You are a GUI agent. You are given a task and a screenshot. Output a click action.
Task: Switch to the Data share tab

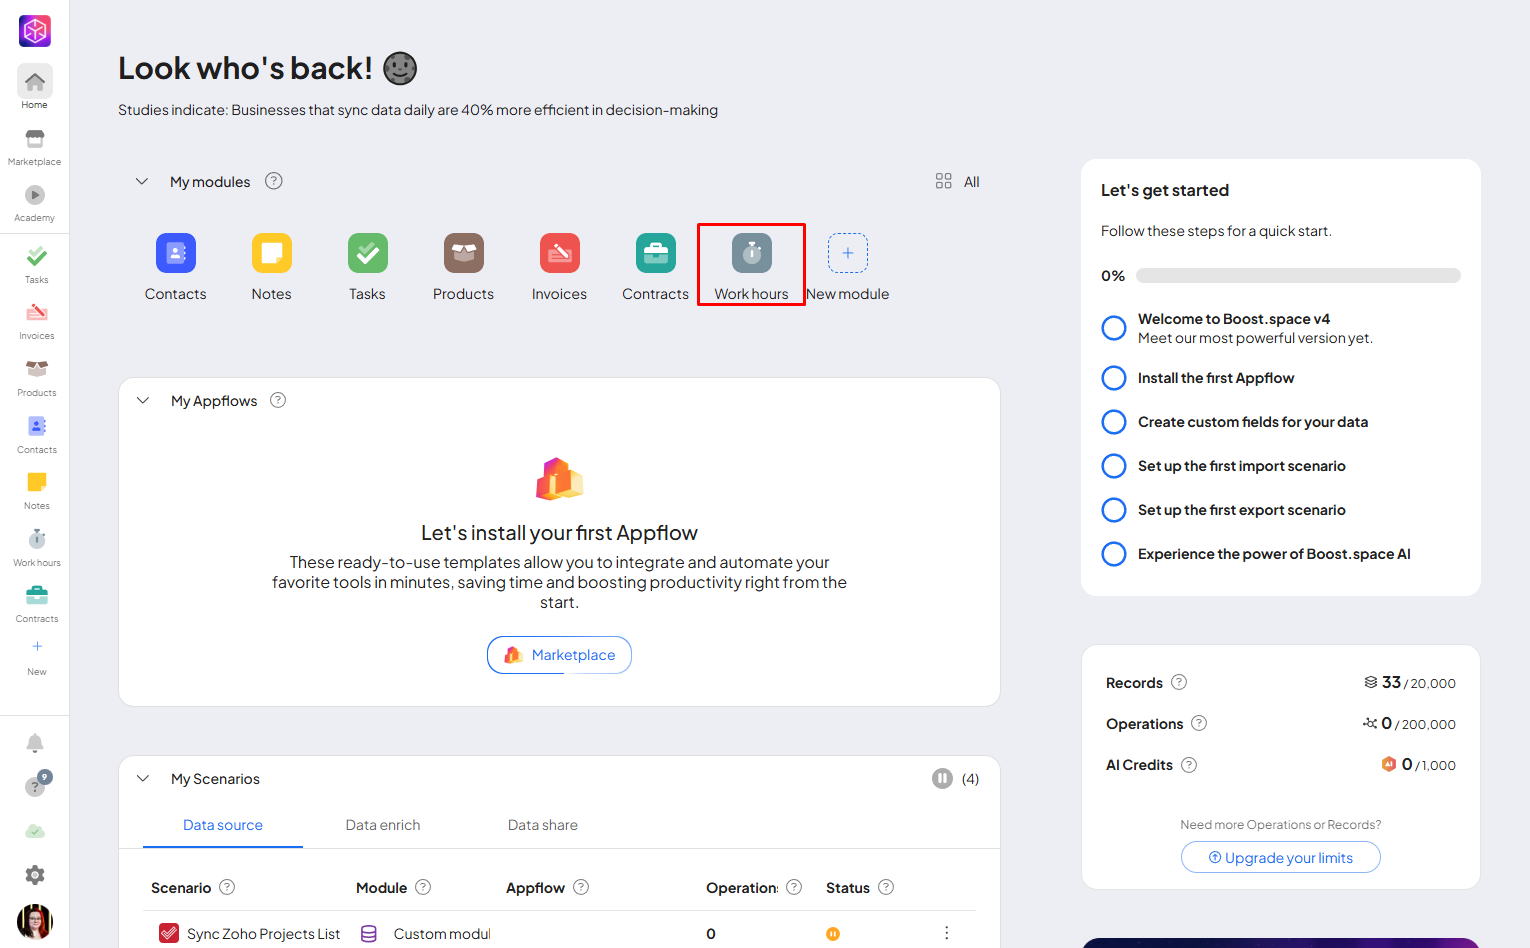click(542, 825)
